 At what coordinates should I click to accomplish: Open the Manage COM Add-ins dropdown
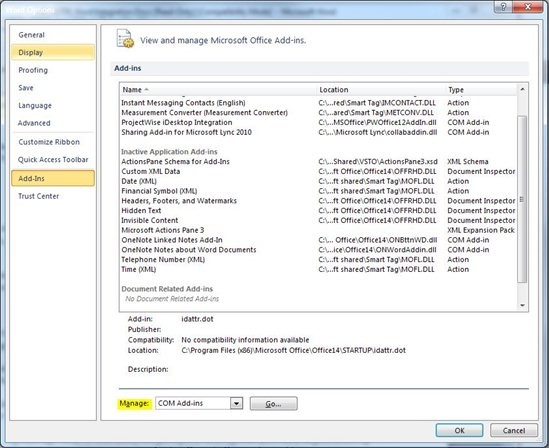point(236,403)
